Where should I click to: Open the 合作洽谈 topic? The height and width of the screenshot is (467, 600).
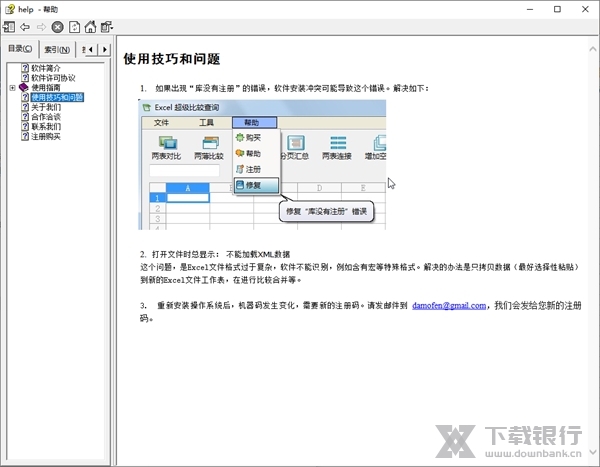point(46,117)
